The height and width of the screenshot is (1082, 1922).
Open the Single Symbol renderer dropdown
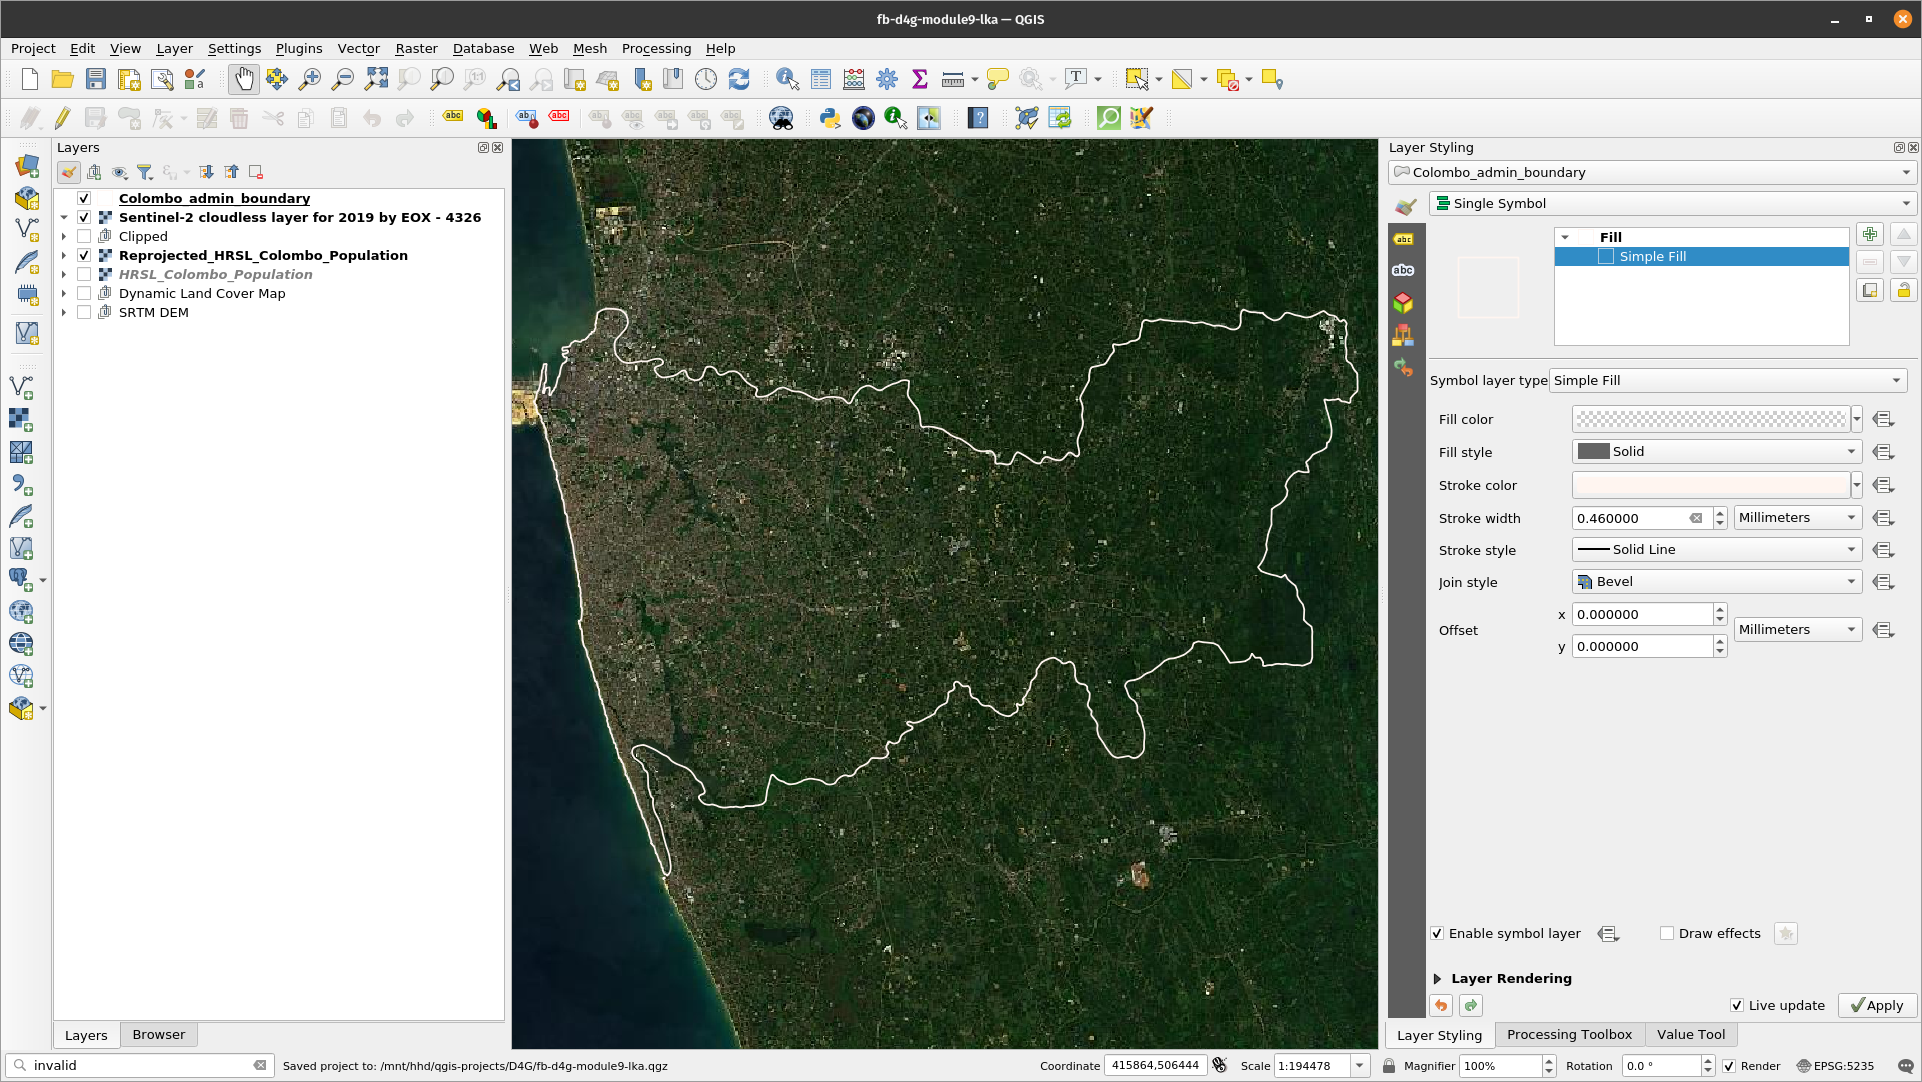pyautogui.click(x=1673, y=204)
